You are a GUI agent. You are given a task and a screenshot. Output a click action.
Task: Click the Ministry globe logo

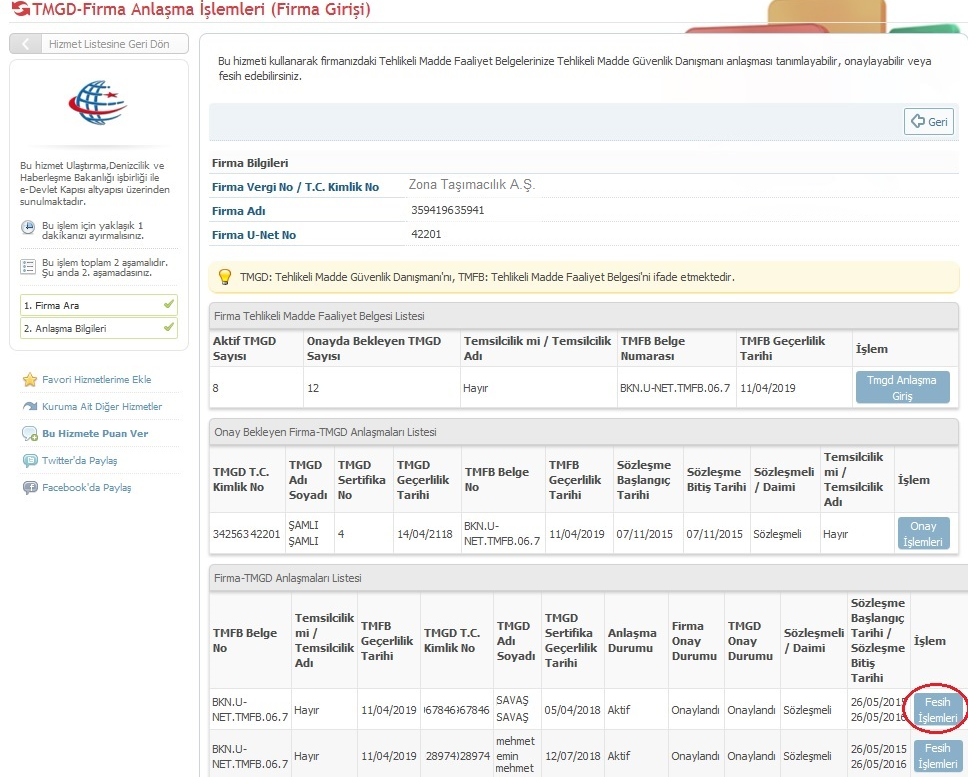[x=98, y=102]
